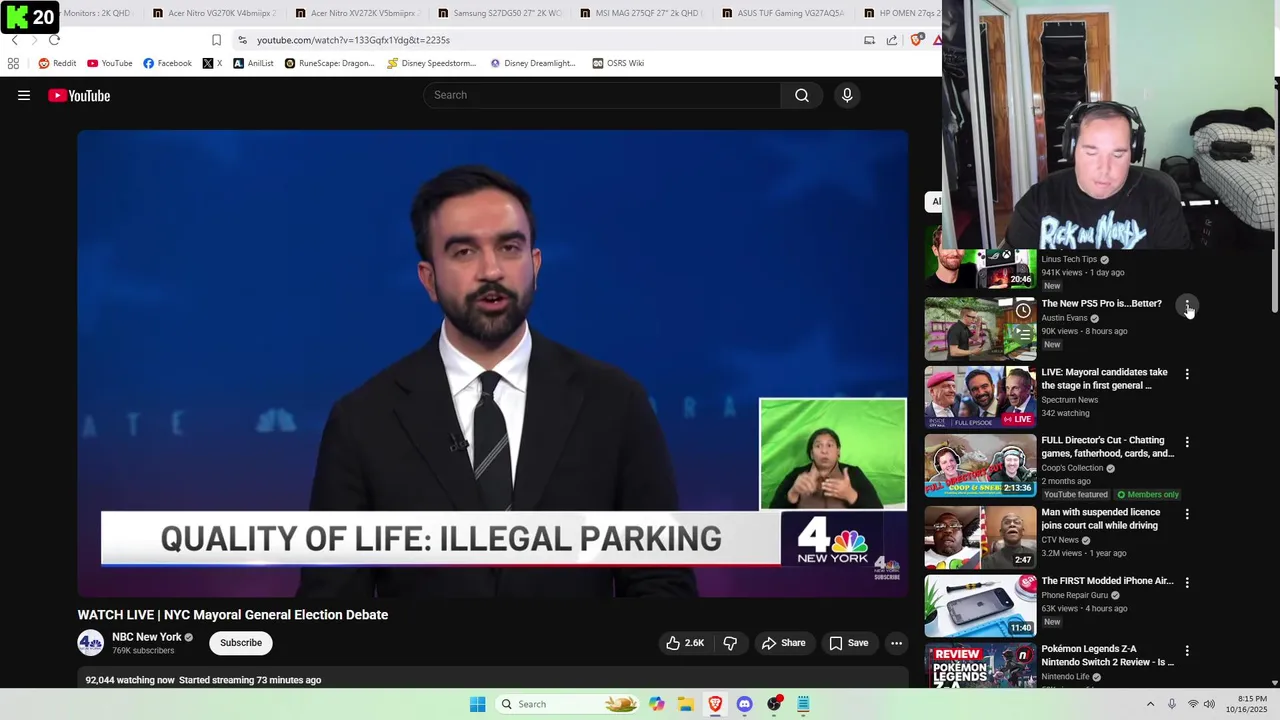Open YouTube bookmark in bookmarks bar
Image resolution: width=1280 pixels, height=720 pixels.
(x=110, y=63)
